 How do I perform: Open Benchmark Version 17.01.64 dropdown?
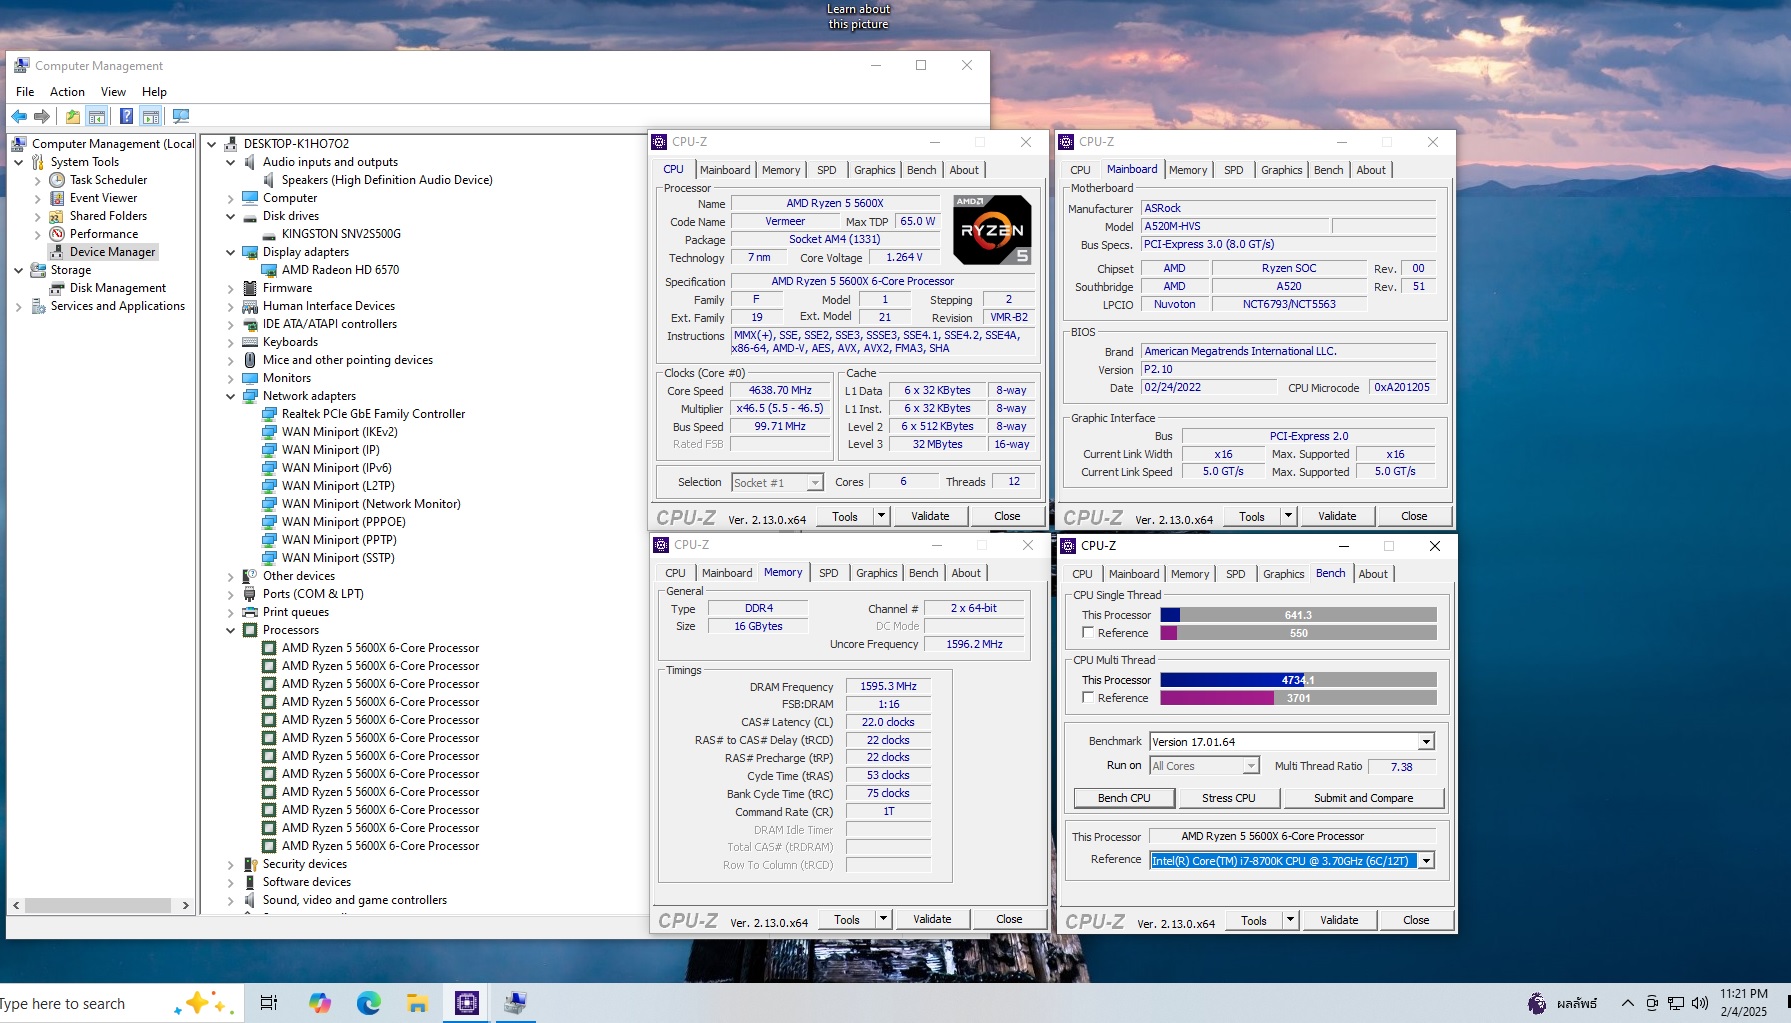[x=1426, y=742]
